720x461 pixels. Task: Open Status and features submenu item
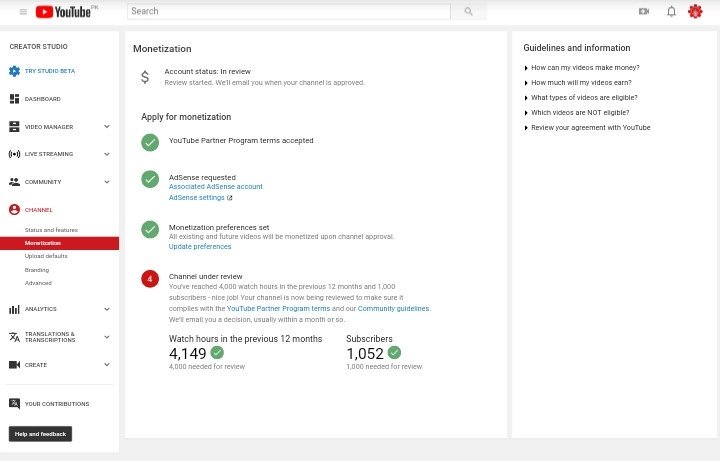click(51, 230)
